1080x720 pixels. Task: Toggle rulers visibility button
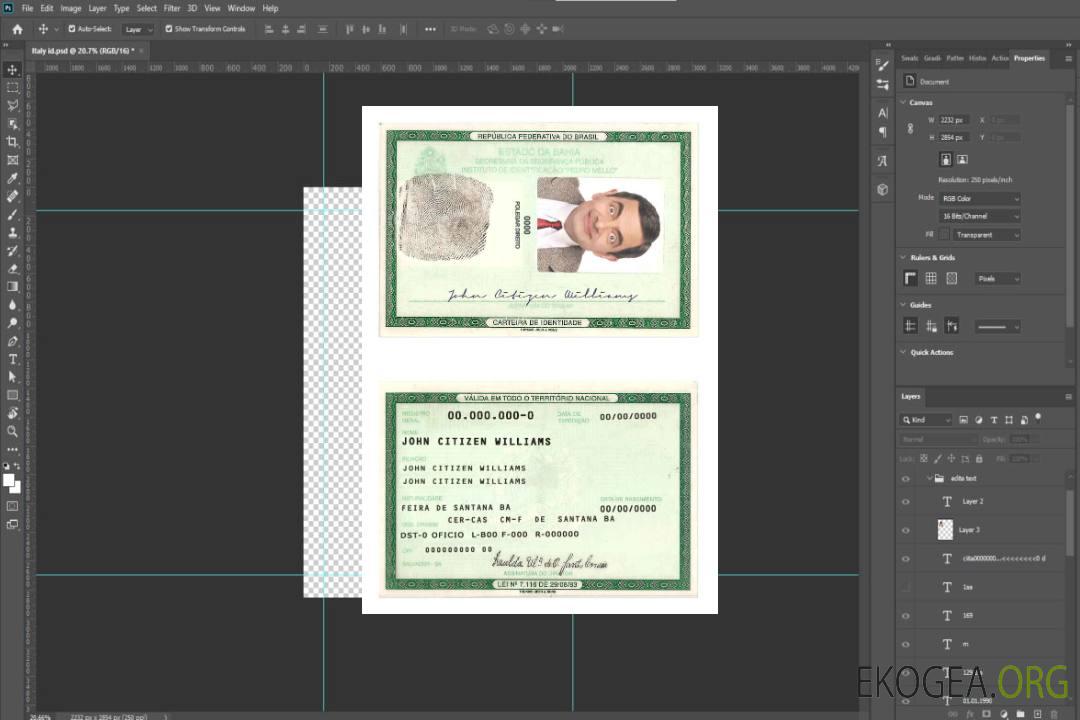coord(911,278)
